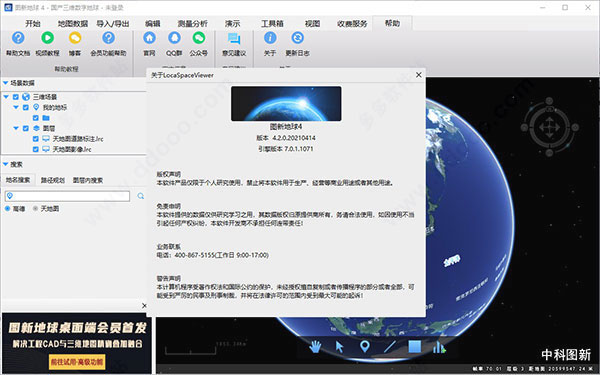The height and width of the screenshot is (375, 600).
Task: Click the bar chart analysis tool on the globe toolbar
Action: click(x=439, y=347)
